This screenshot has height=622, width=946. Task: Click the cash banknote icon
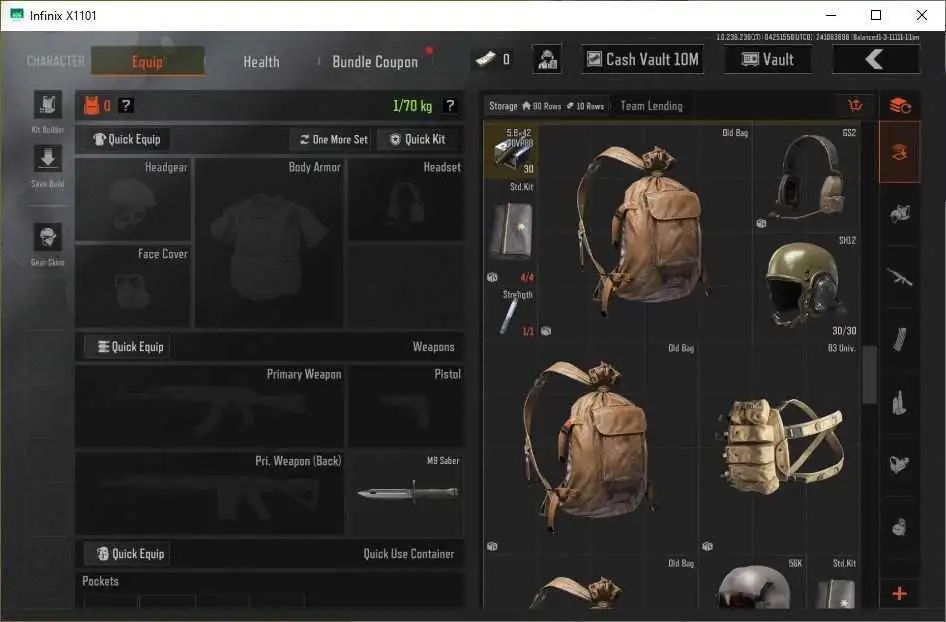486,59
